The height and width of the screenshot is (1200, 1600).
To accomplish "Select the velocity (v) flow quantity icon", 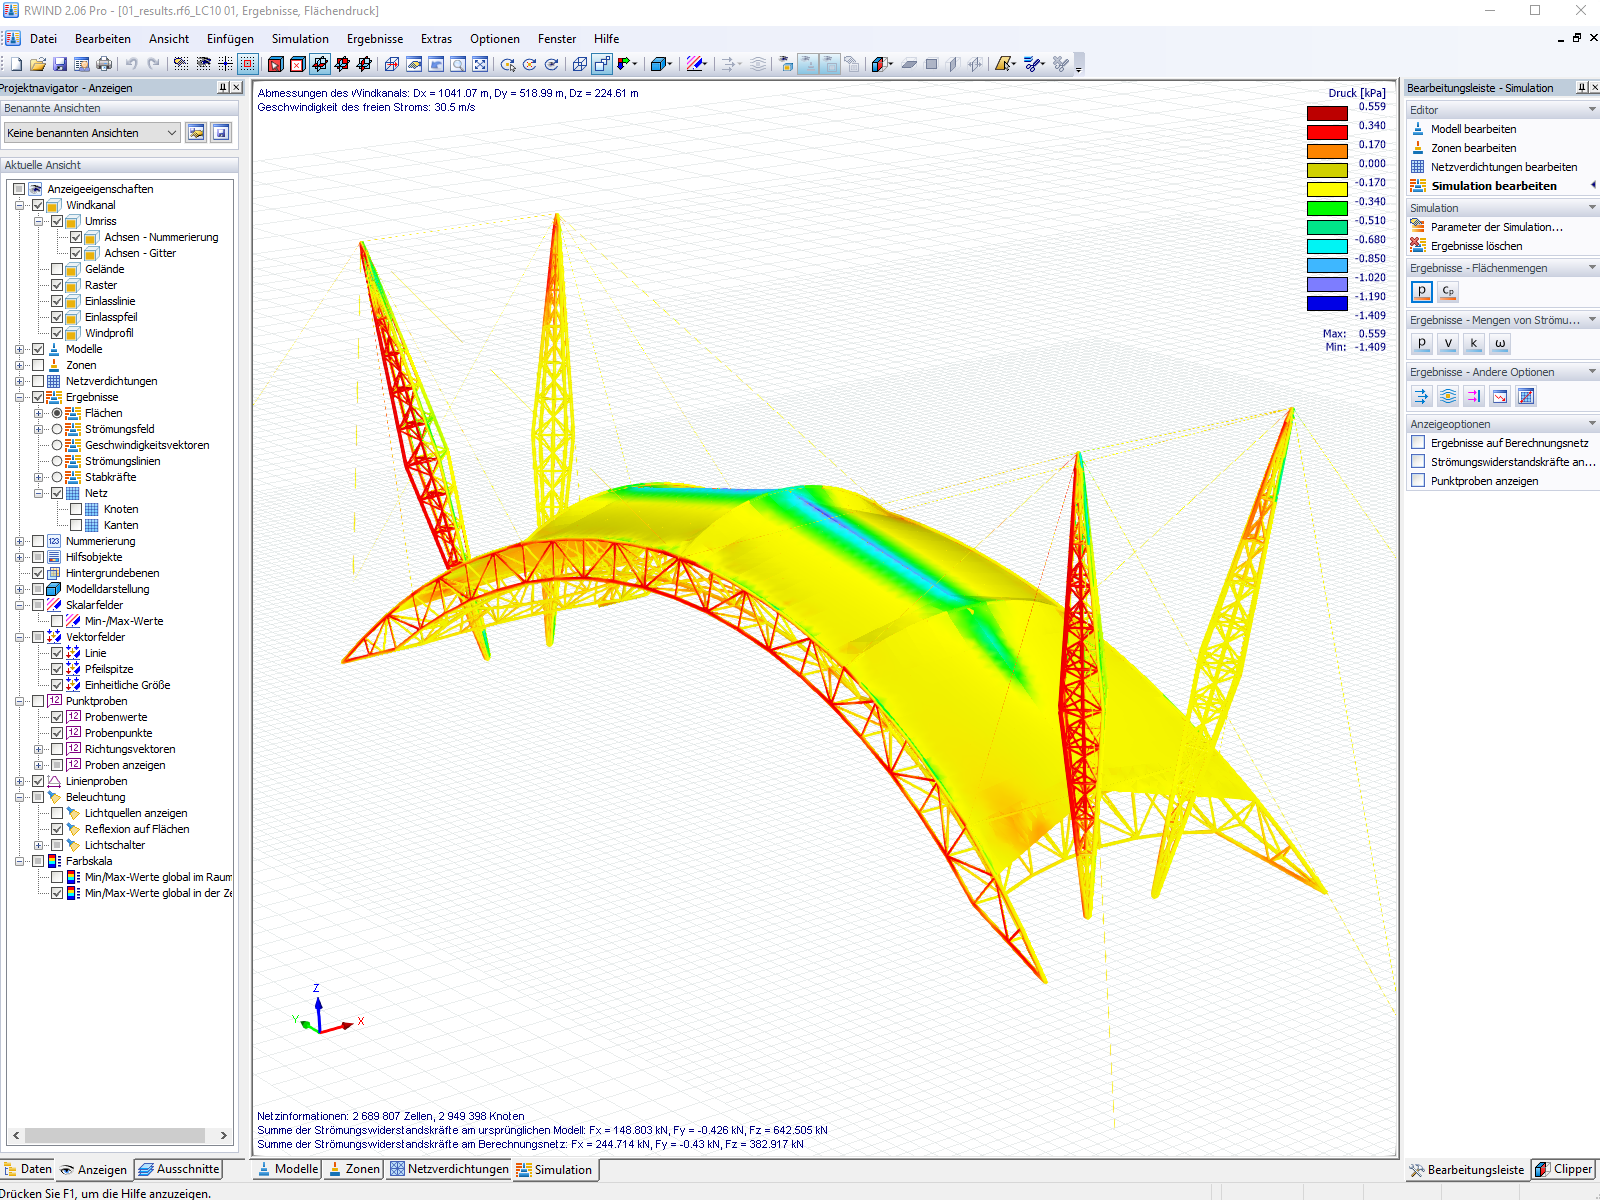I will pos(1447,343).
